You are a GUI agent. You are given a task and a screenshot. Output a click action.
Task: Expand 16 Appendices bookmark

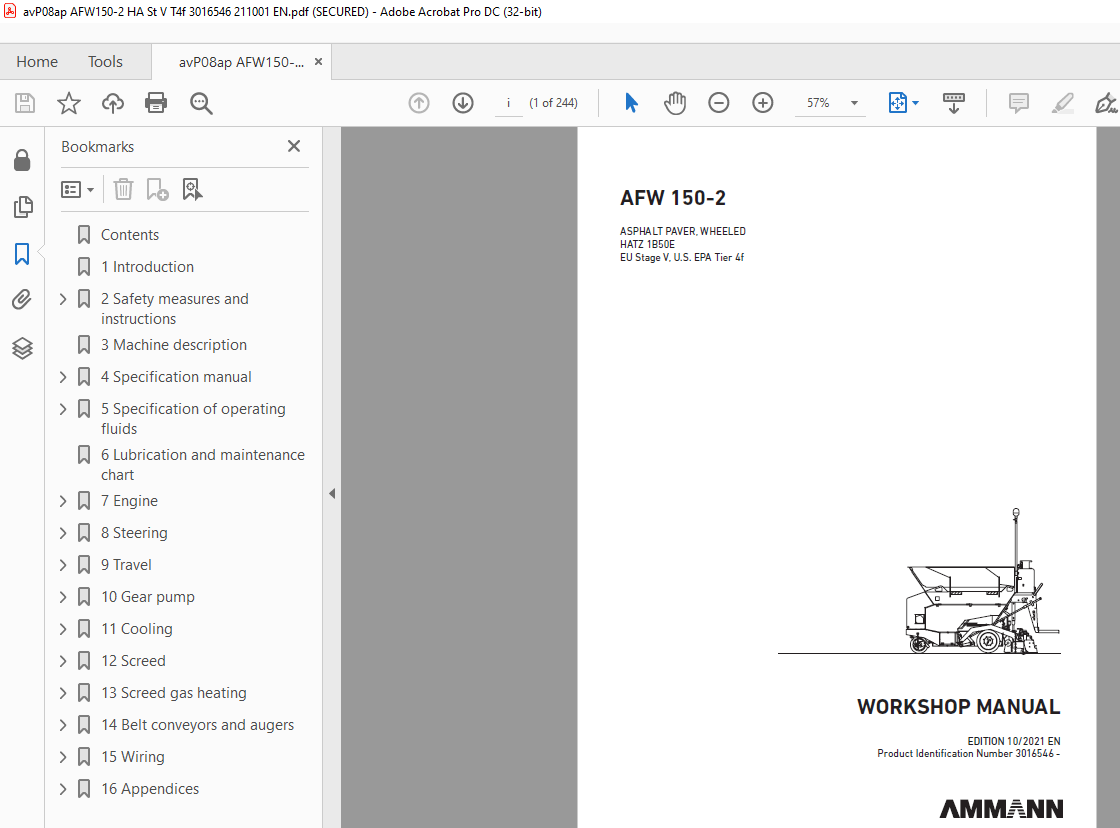(63, 789)
